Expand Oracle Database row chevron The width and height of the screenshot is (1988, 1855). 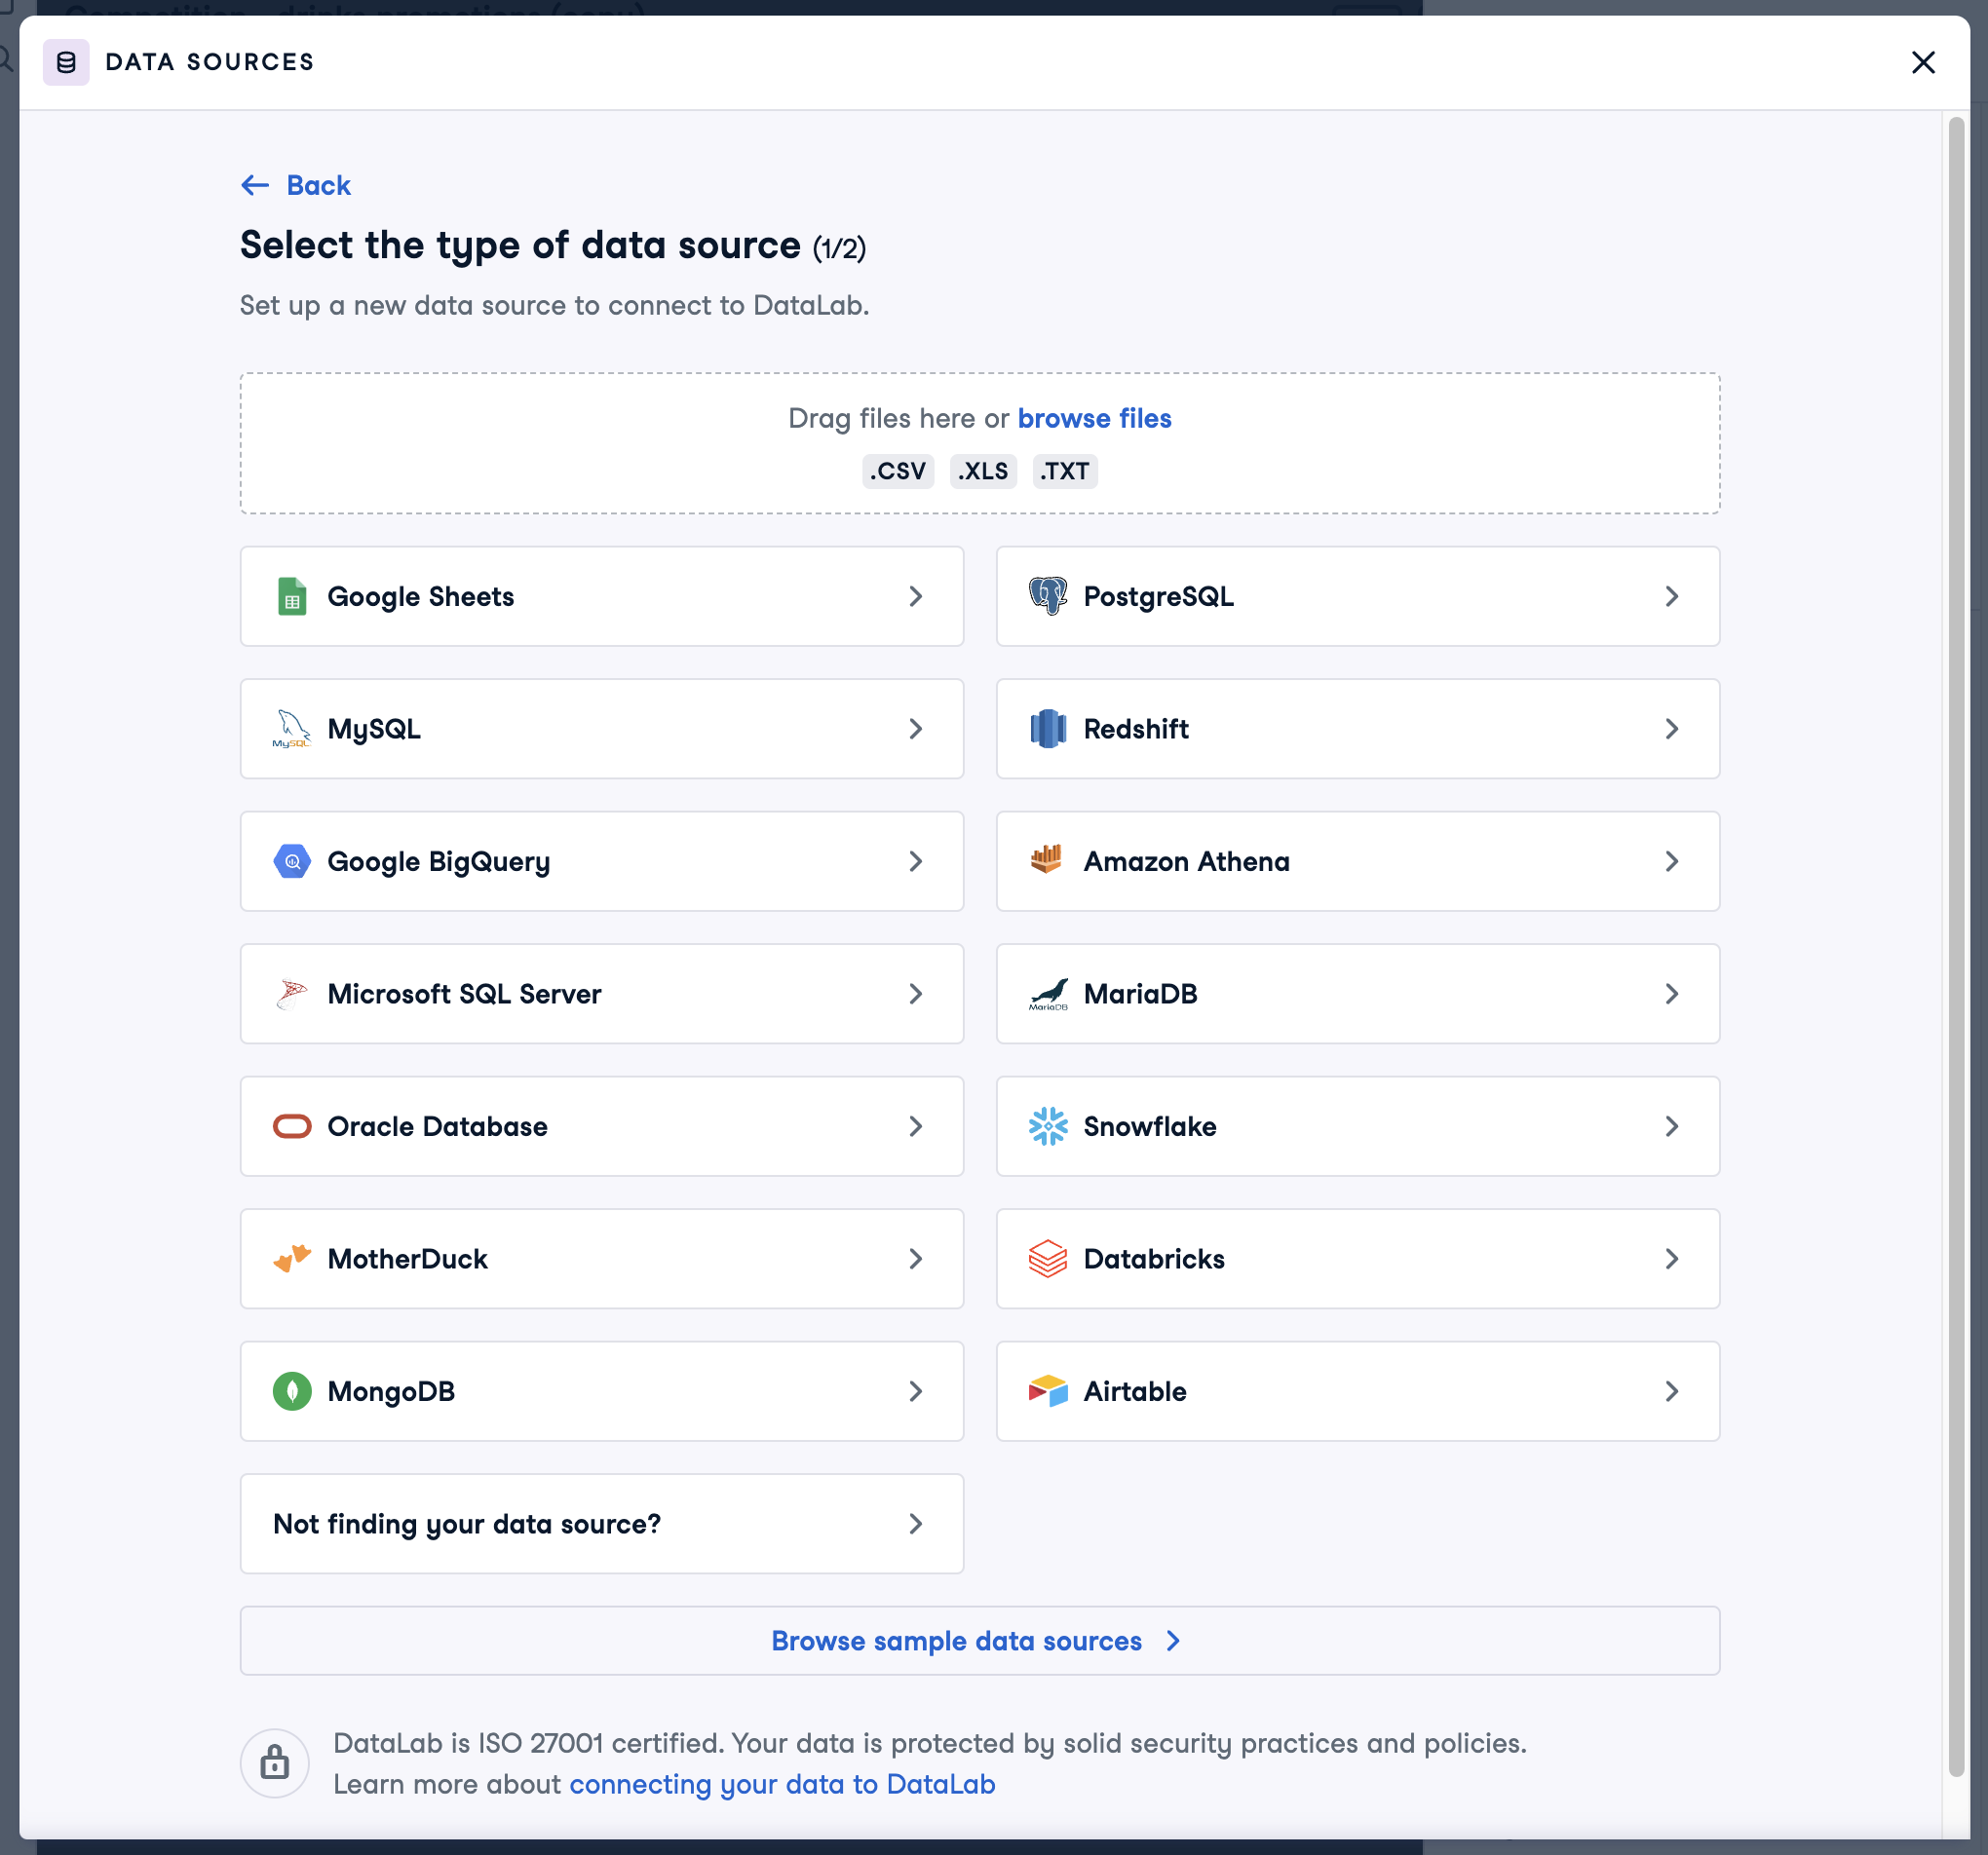(916, 1127)
